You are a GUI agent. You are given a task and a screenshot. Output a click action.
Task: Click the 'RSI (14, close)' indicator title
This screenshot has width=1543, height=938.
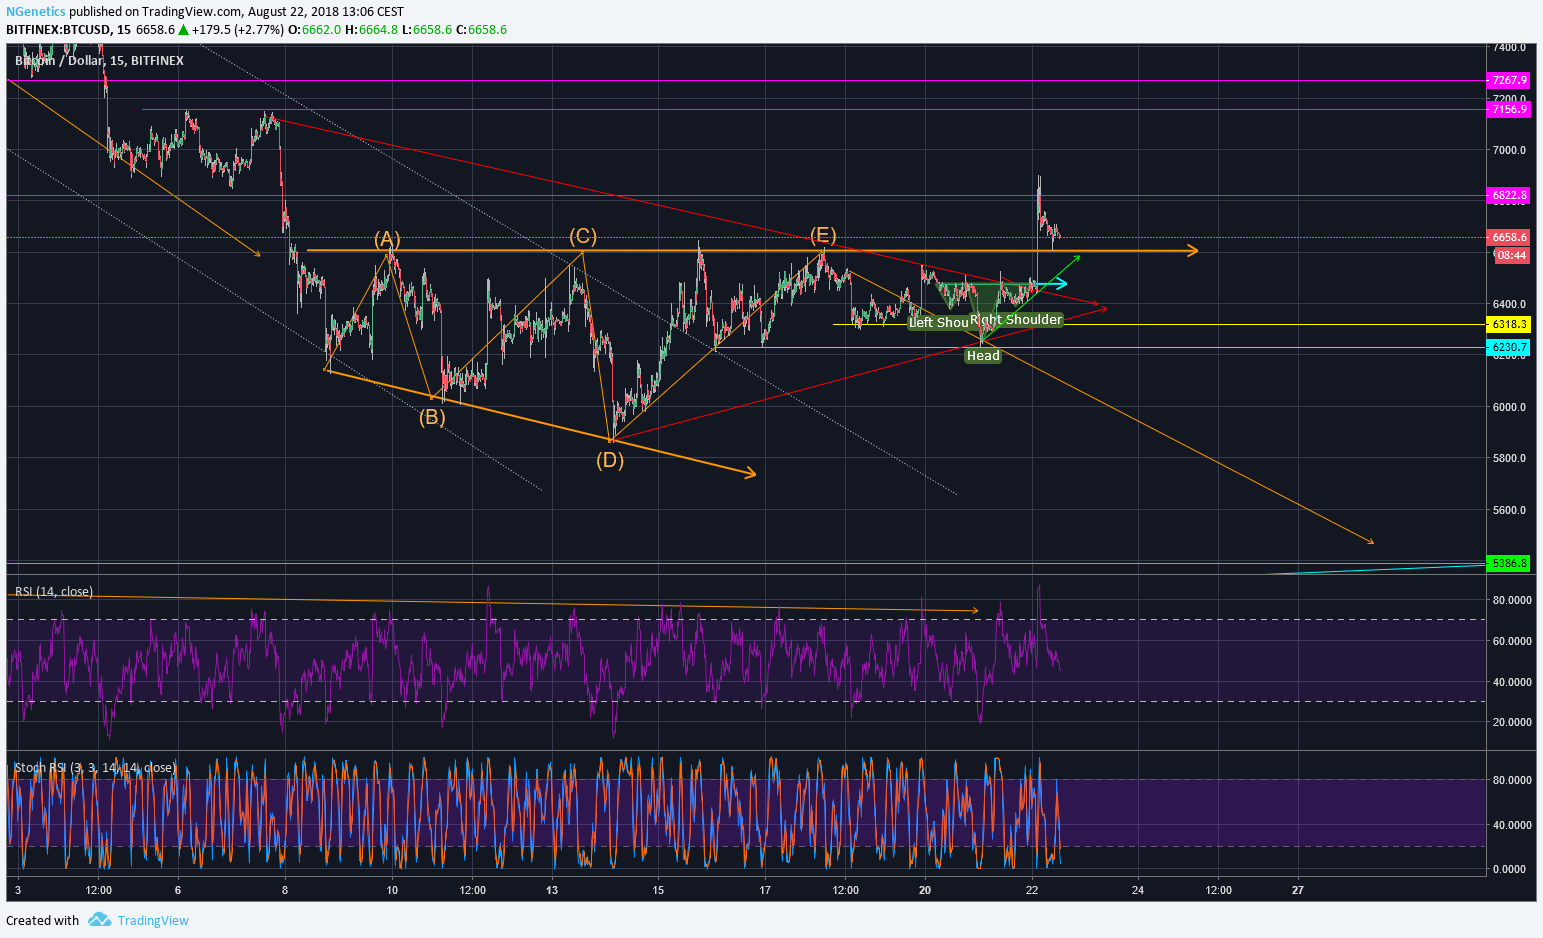pos(54,592)
